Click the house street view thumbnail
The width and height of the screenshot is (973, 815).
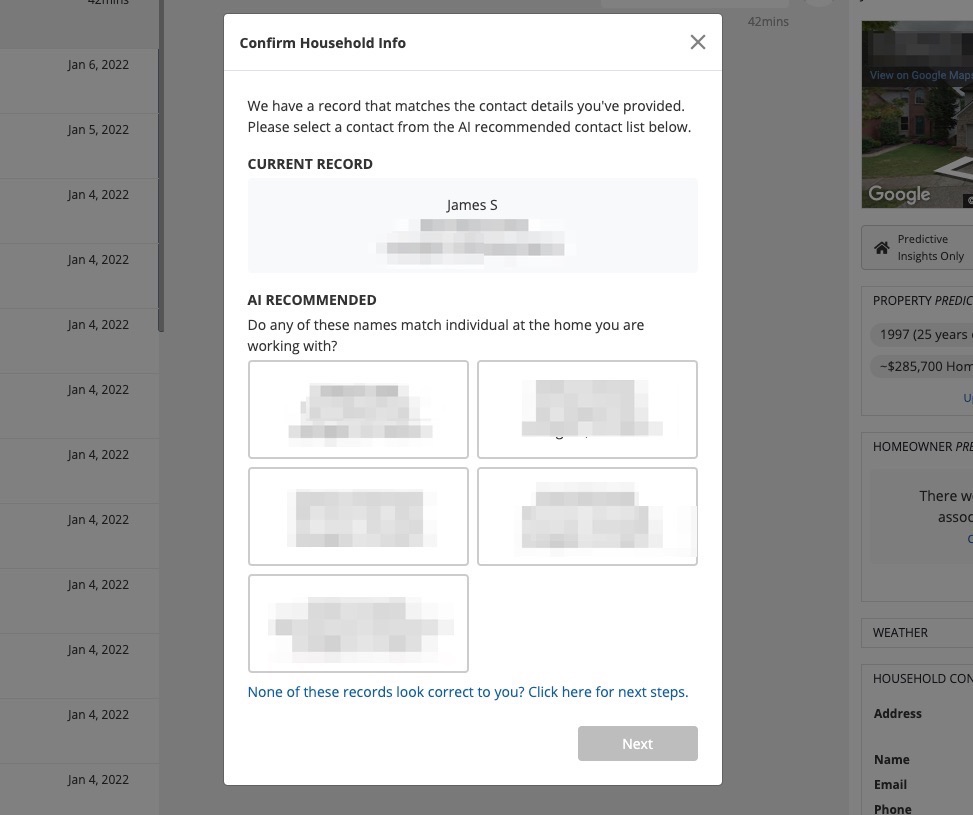(x=917, y=130)
